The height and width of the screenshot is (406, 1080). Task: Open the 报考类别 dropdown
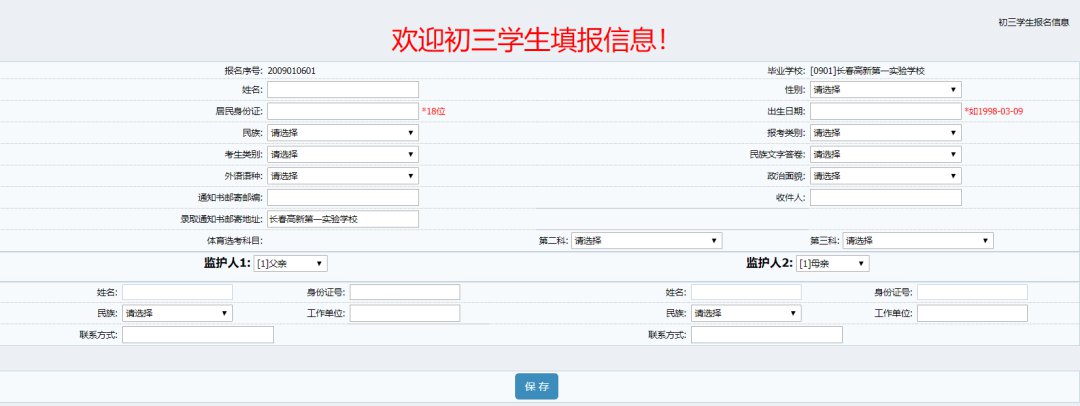pyautogui.click(x=885, y=133)
